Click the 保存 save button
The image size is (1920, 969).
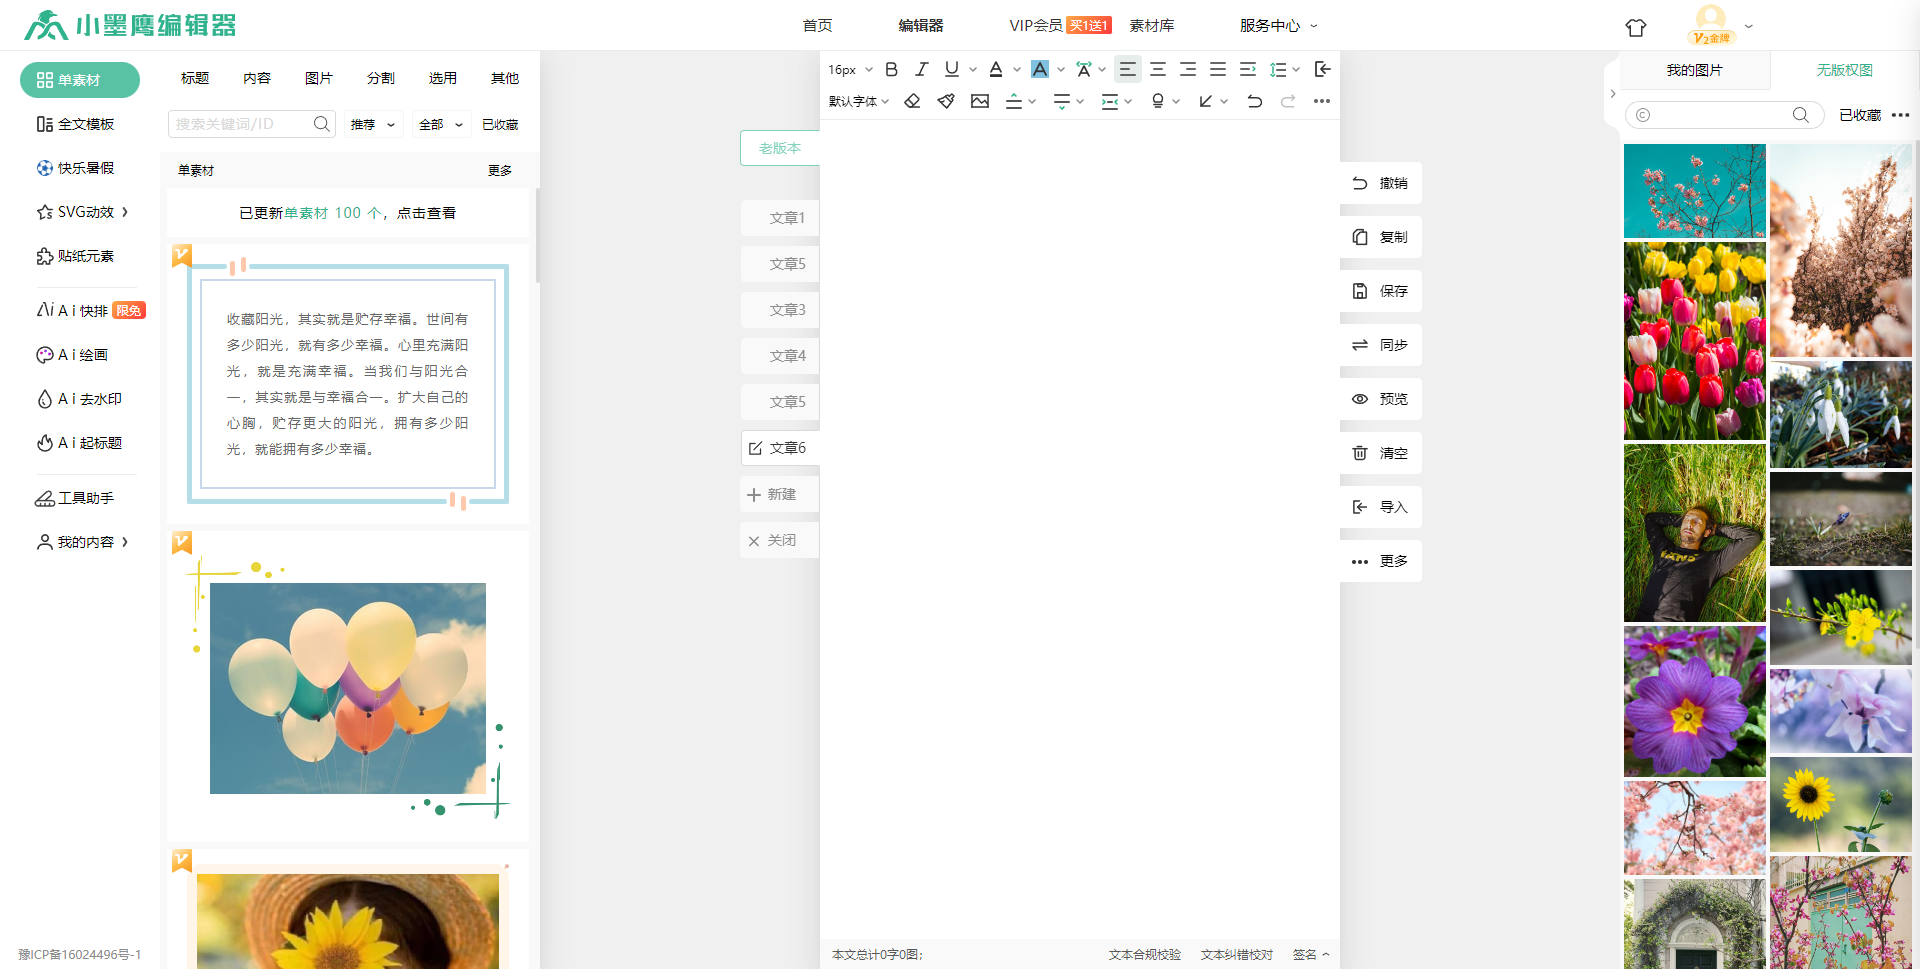(x=1380, y=291)
